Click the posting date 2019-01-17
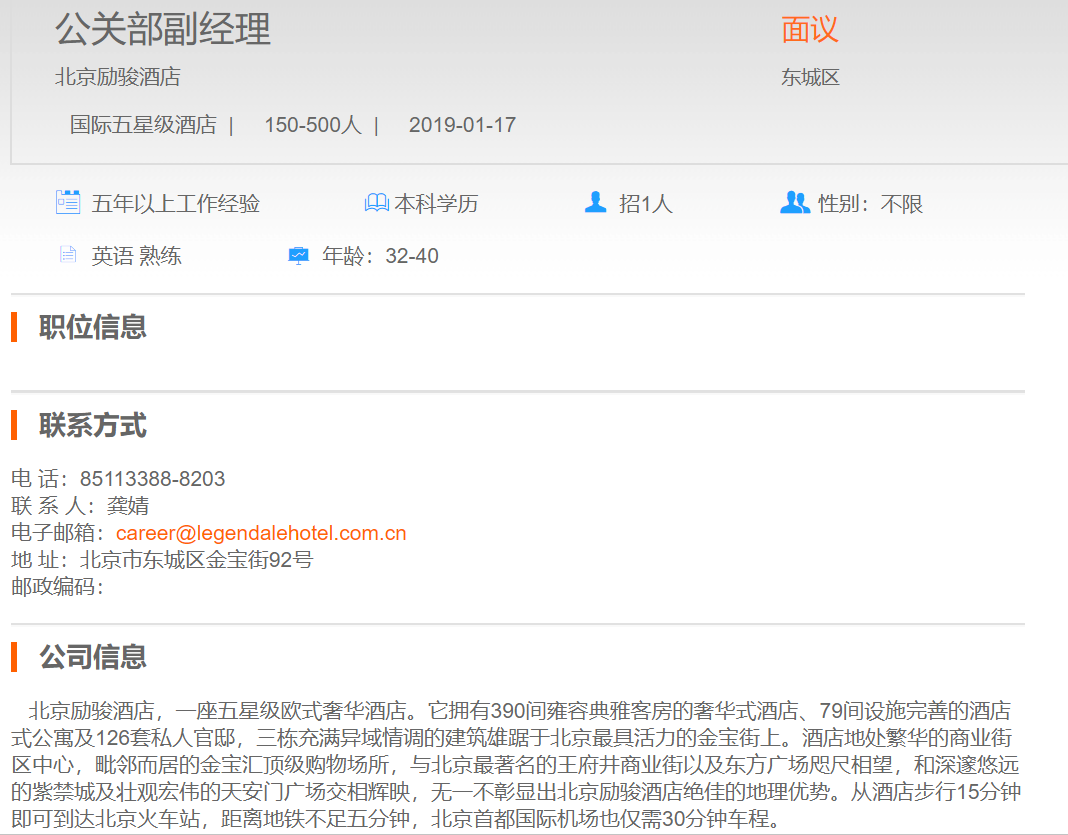 tap(462, 125)
